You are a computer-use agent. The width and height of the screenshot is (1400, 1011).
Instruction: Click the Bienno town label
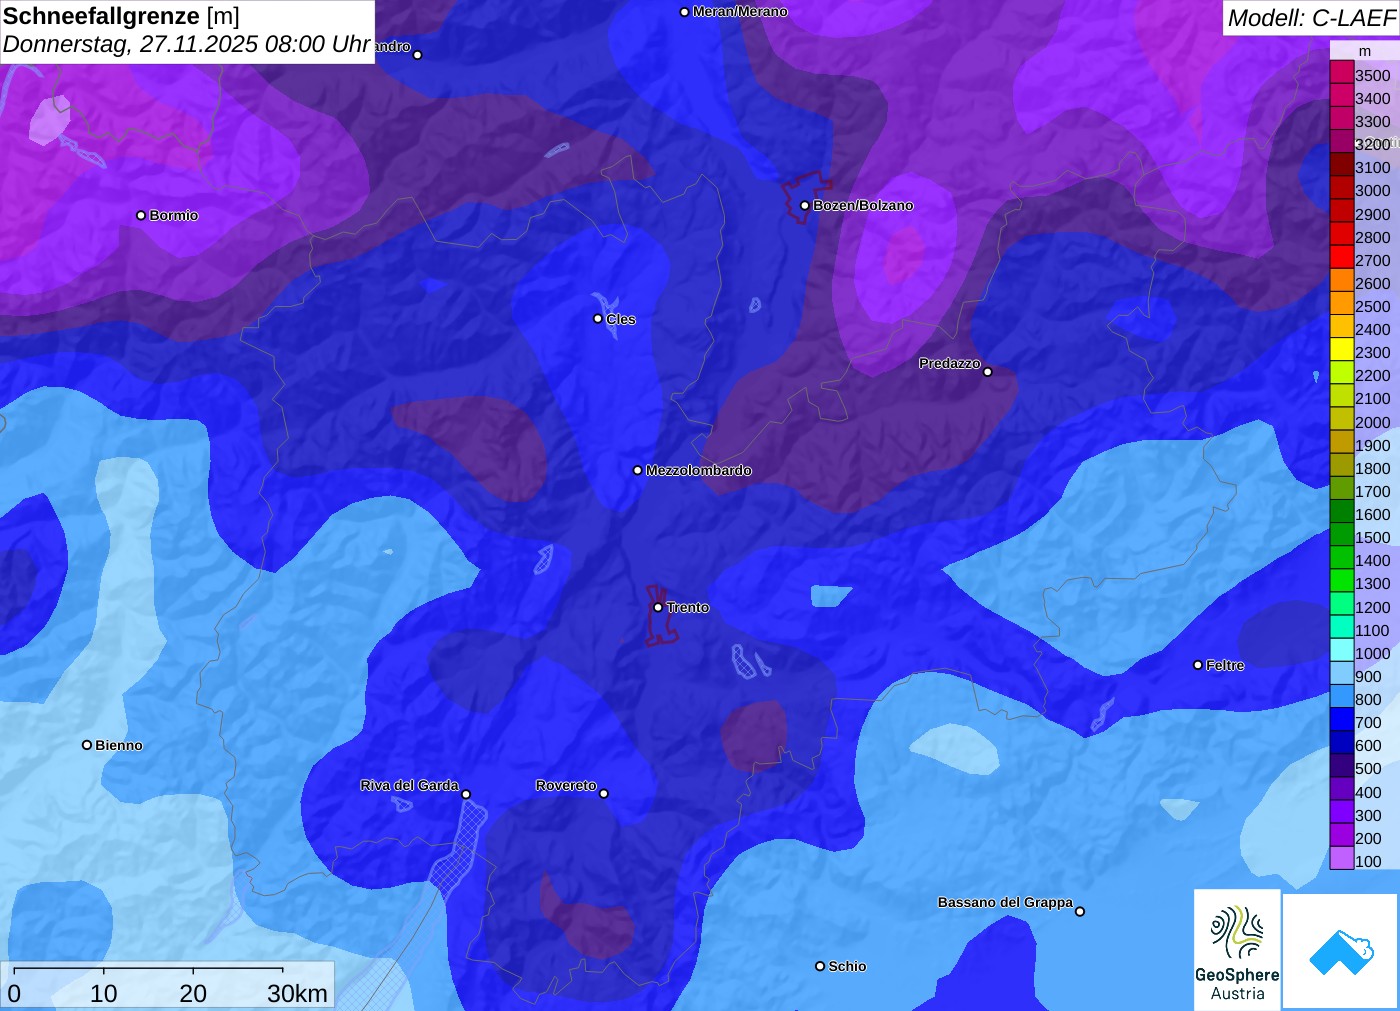tap(119, 745)
